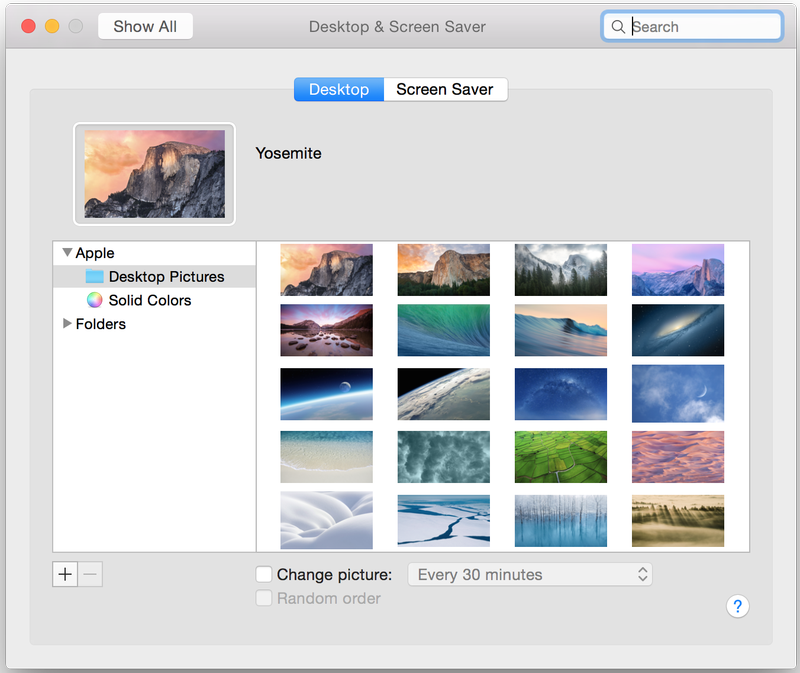Screen dimensions: 800x673
Task: Click the minus remove folder button
Action: [x=90, y=575]
